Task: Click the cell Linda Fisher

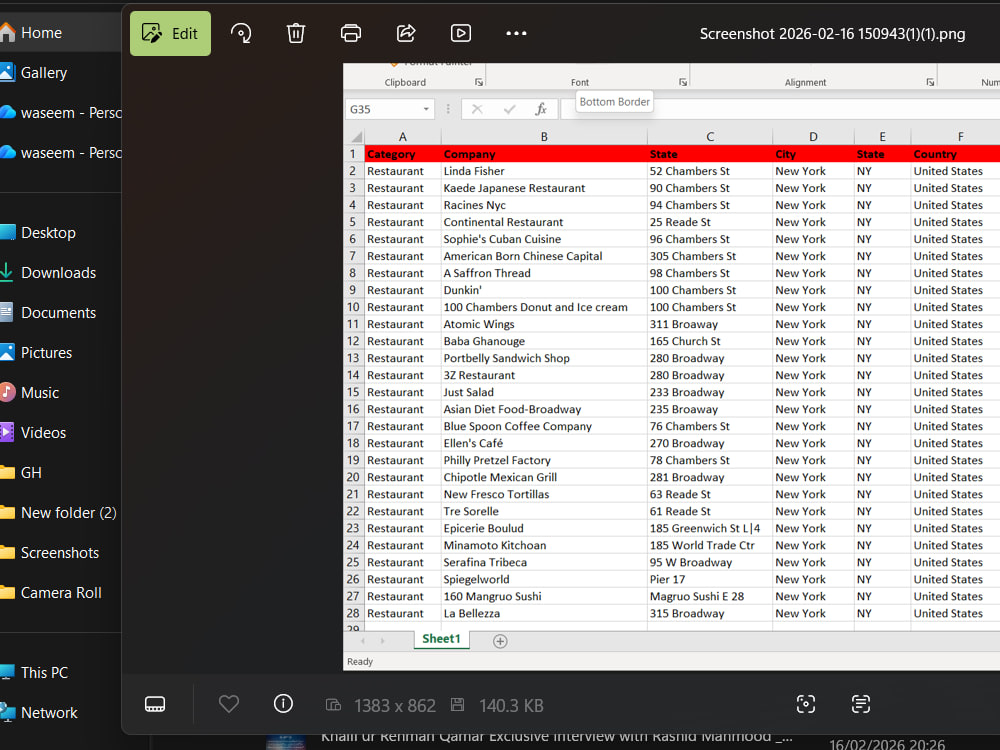Action: tap(544, 171)
